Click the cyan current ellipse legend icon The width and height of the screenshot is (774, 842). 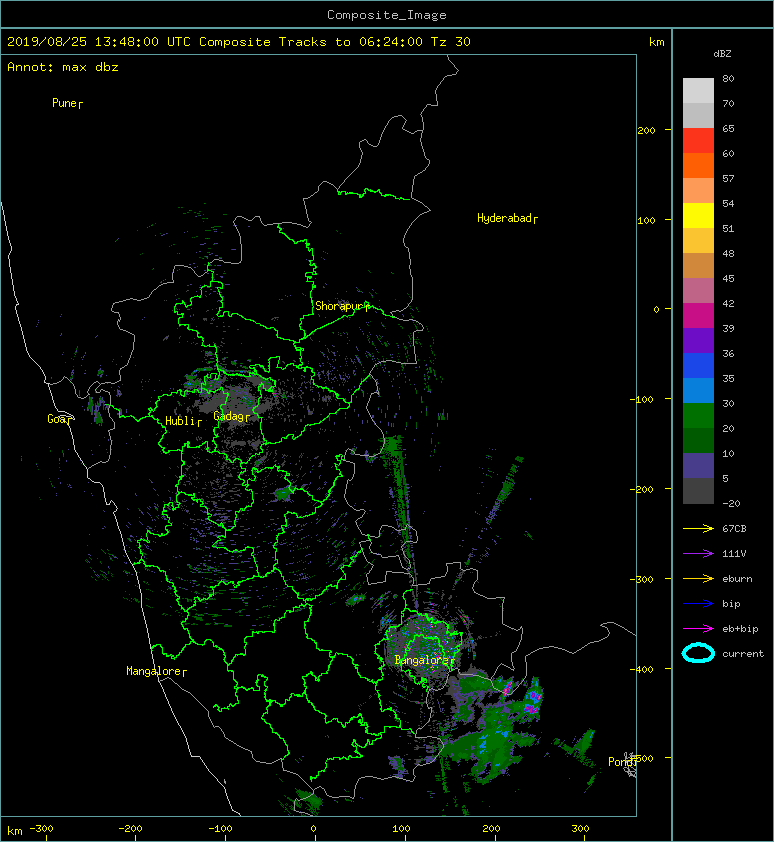click(x=698, y=653)
